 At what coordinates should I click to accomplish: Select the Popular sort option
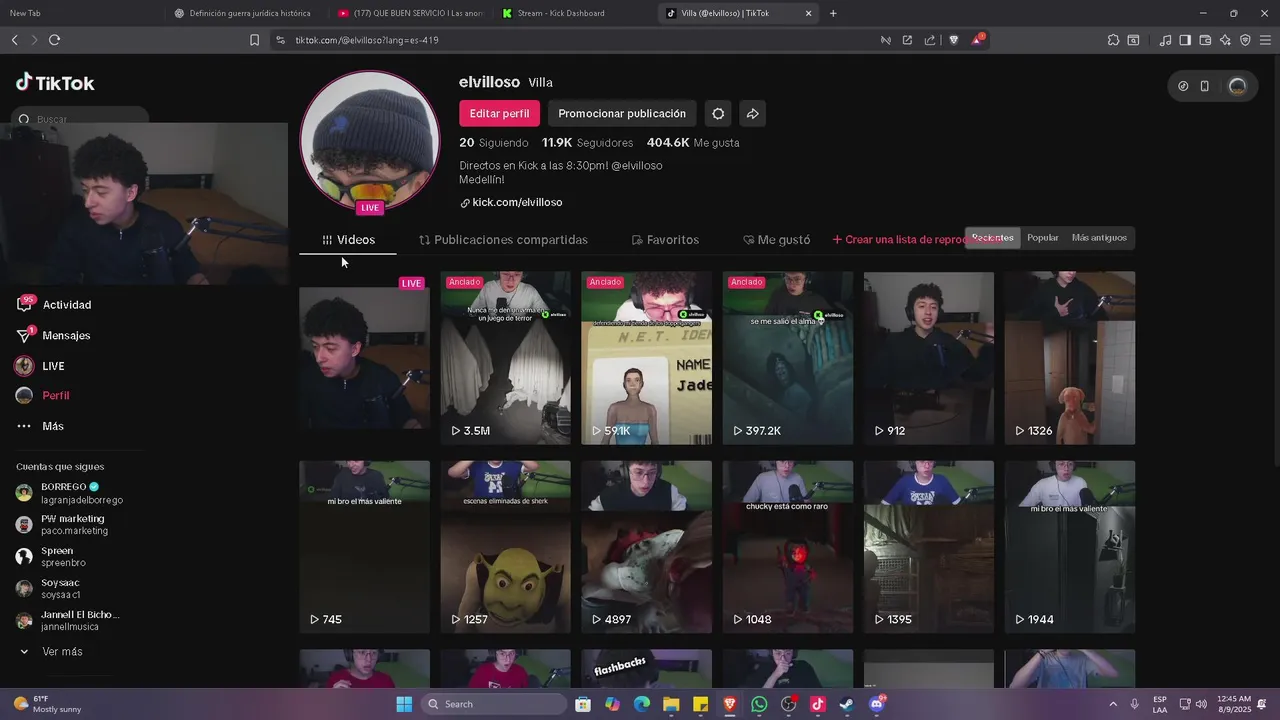(x=1042, y=238)
